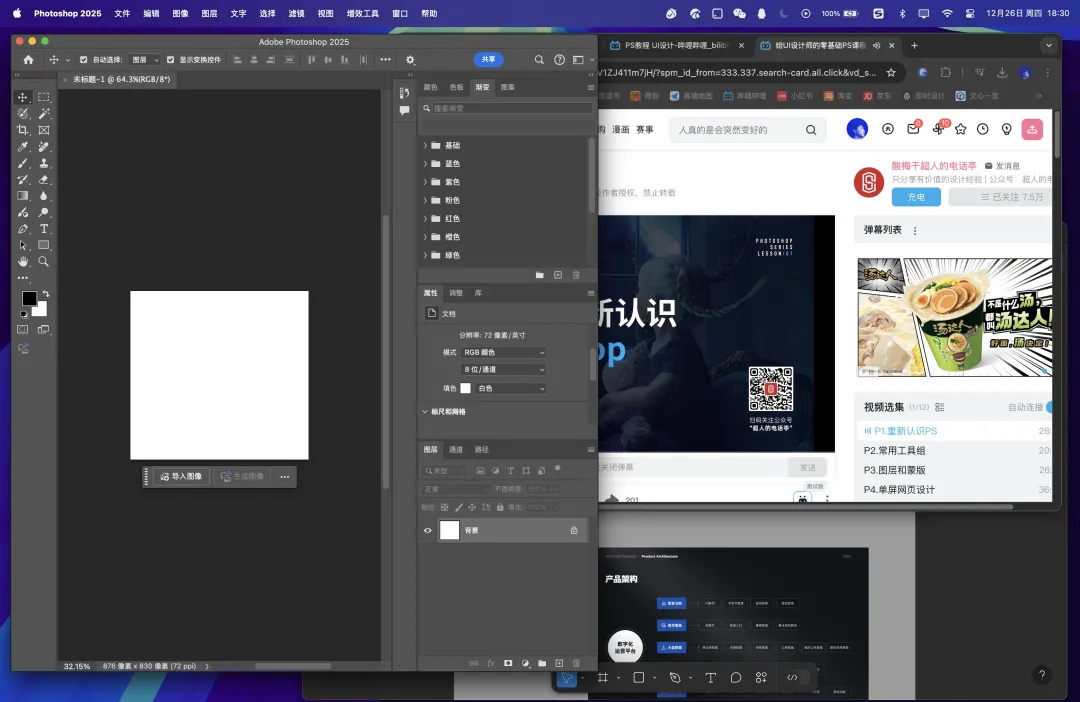Click the black foreground color swatch

tap(29, 298)
